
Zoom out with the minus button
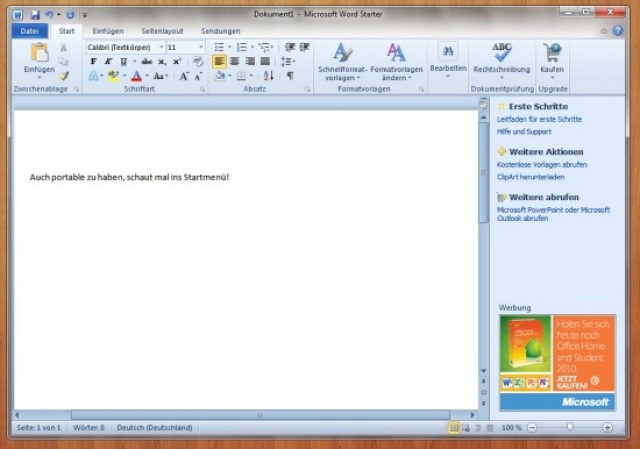(532, 427)
